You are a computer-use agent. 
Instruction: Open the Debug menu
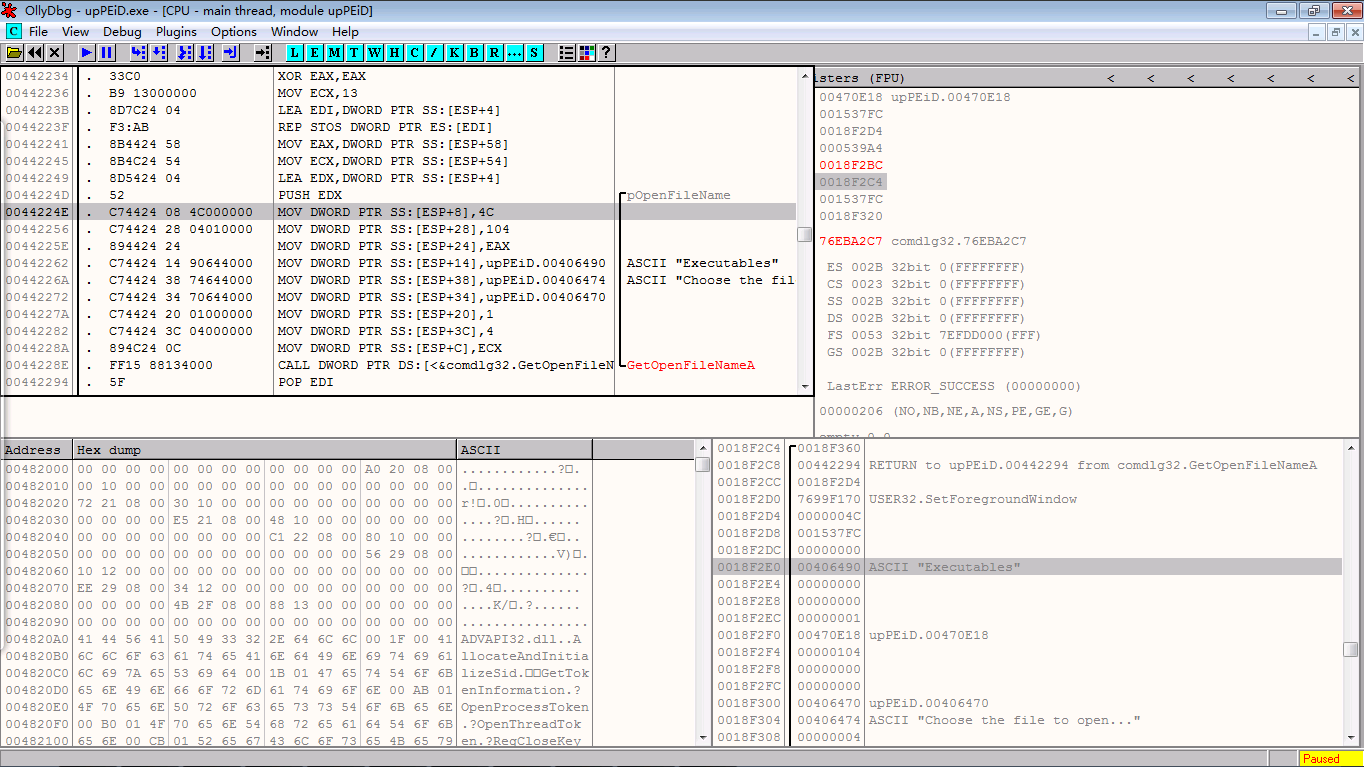(x=122, y=32)
